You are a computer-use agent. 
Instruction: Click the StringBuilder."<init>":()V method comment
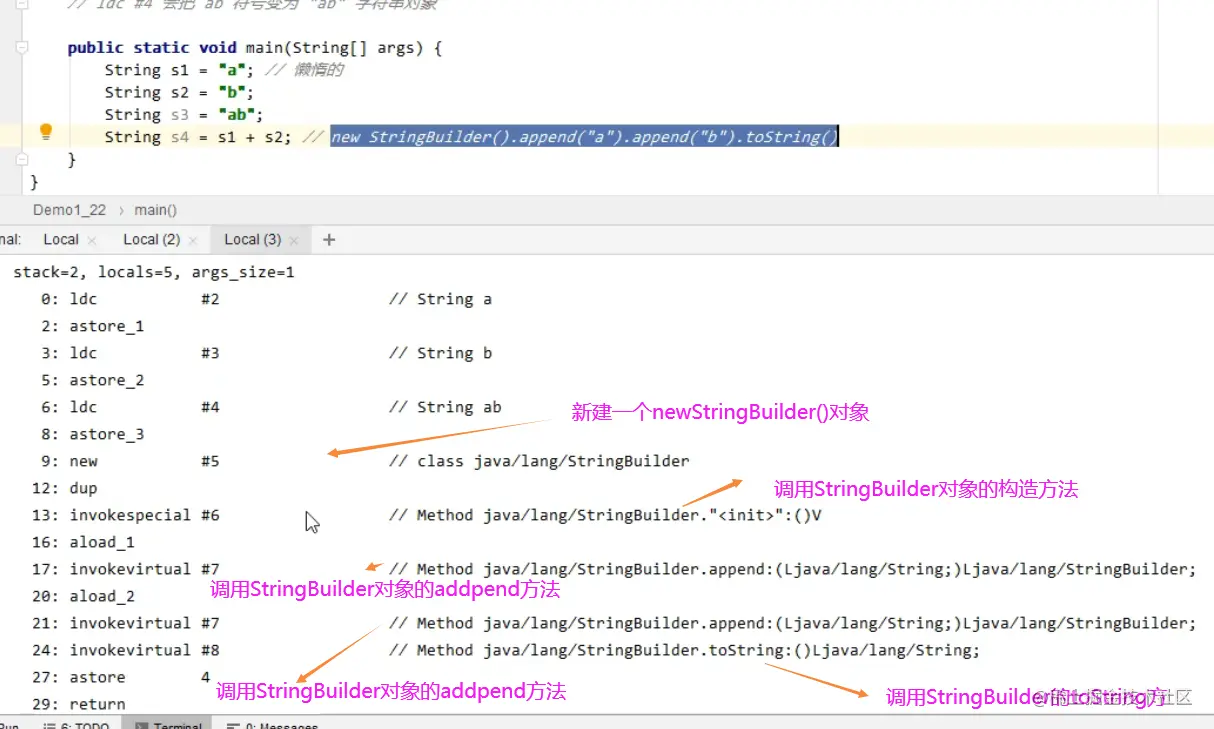click(x=604, y=515)
